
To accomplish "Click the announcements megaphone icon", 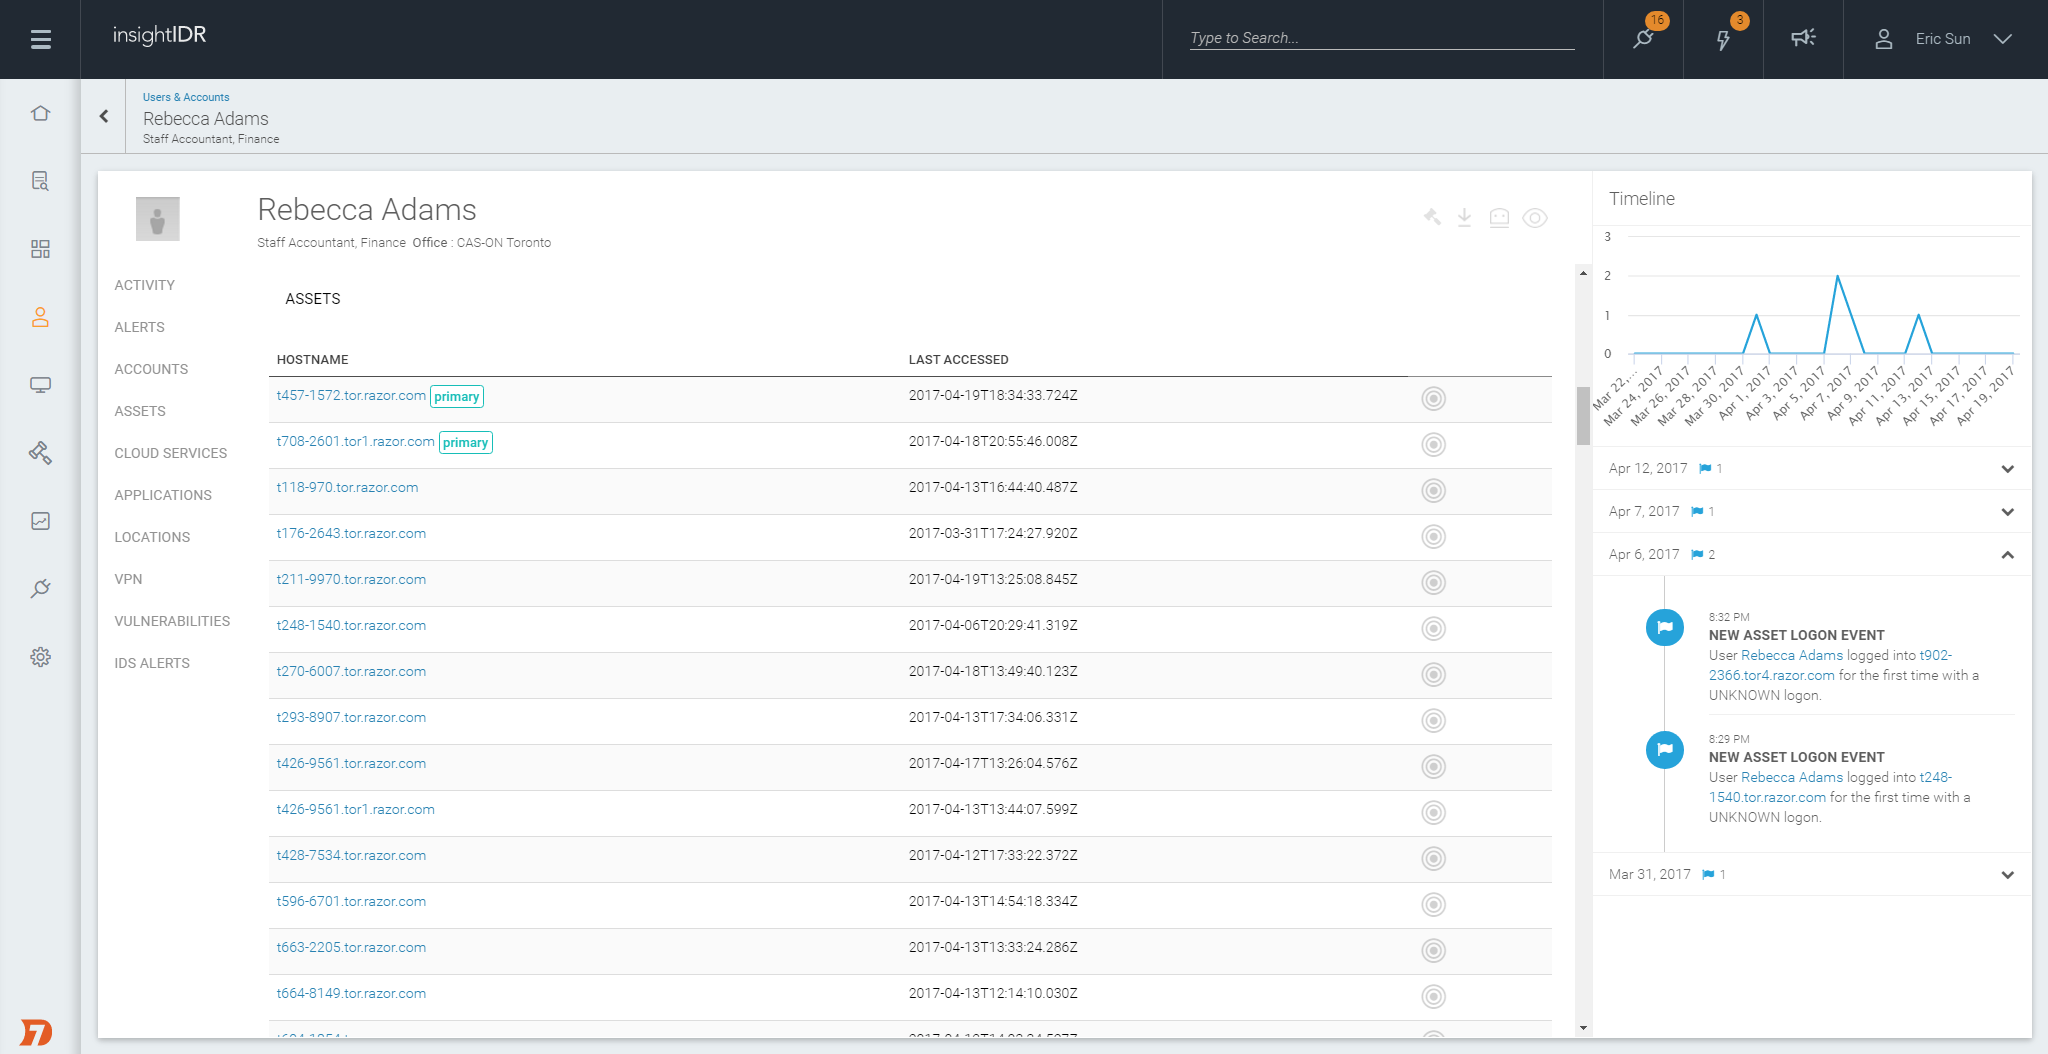I will click(x=1803, y=38).
